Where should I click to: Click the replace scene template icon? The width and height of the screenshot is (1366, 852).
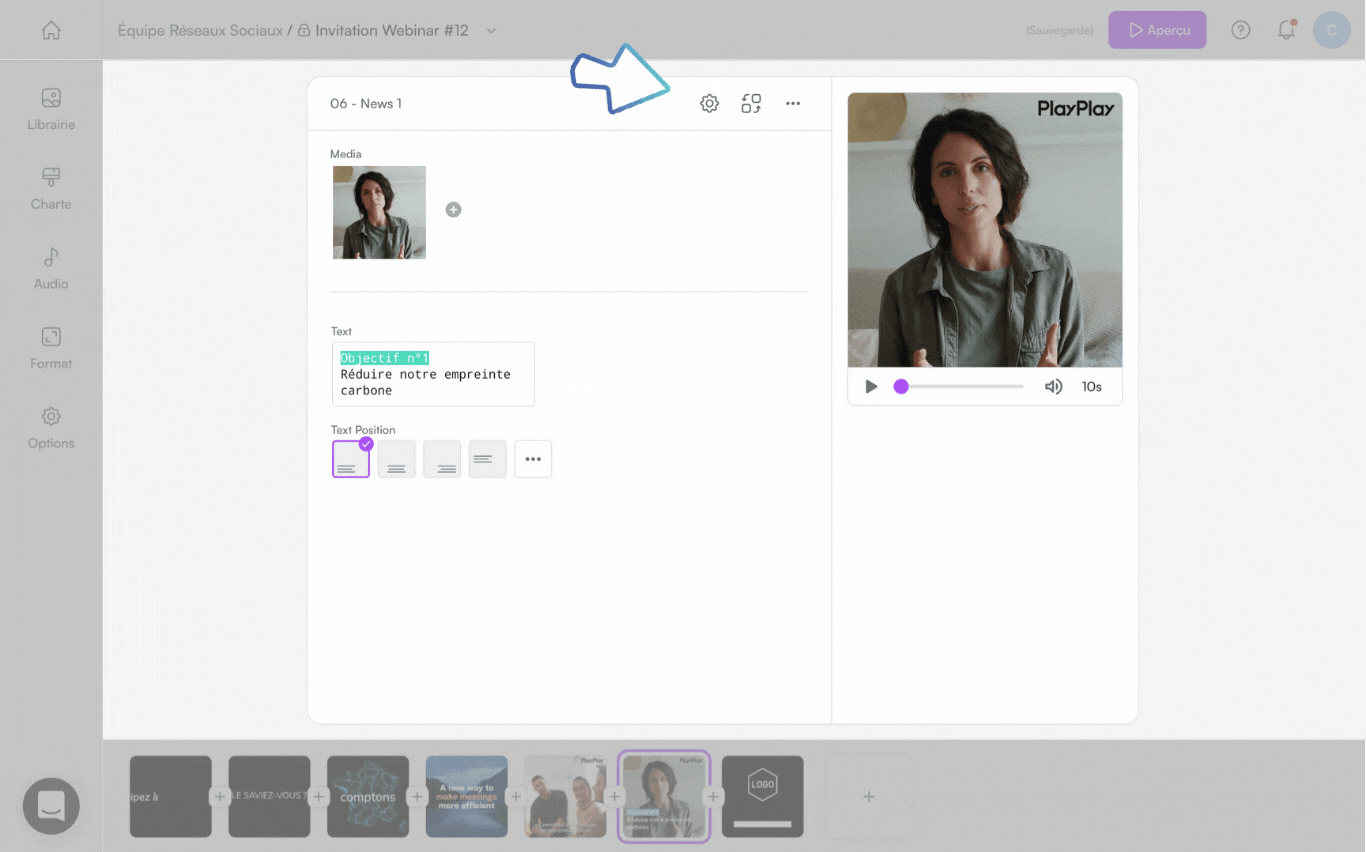coord(751,103)
